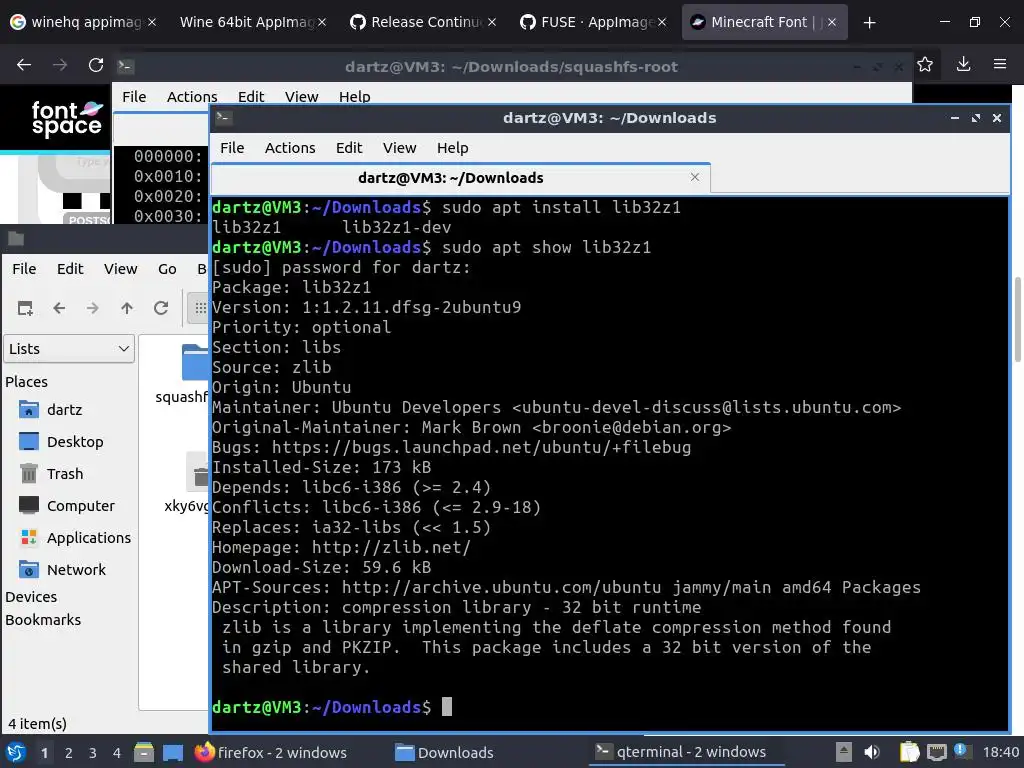This screenshot has height=768, width=1024.
Task: Go back in the file manager toolbar
Action: pyautogui.click(x=59, y=308)
